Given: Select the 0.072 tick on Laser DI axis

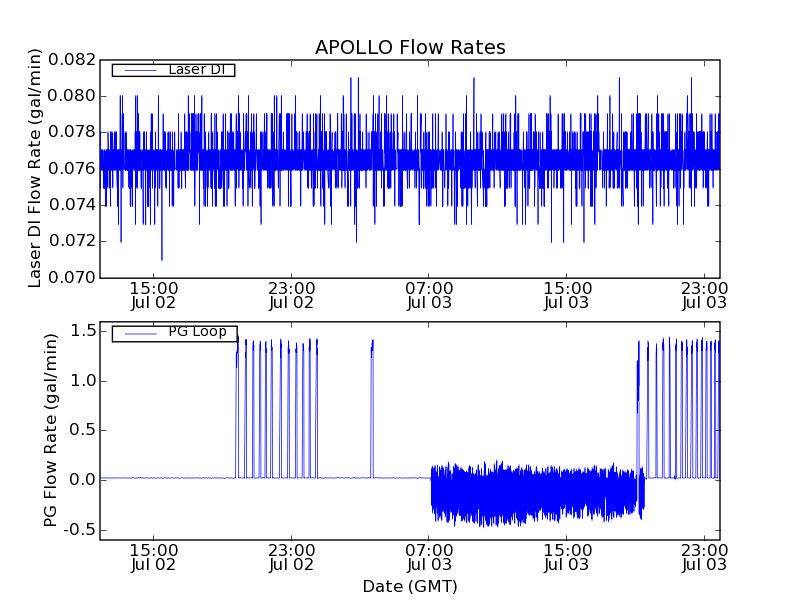Looking at the screenshot, I should [x=72, y=241].
